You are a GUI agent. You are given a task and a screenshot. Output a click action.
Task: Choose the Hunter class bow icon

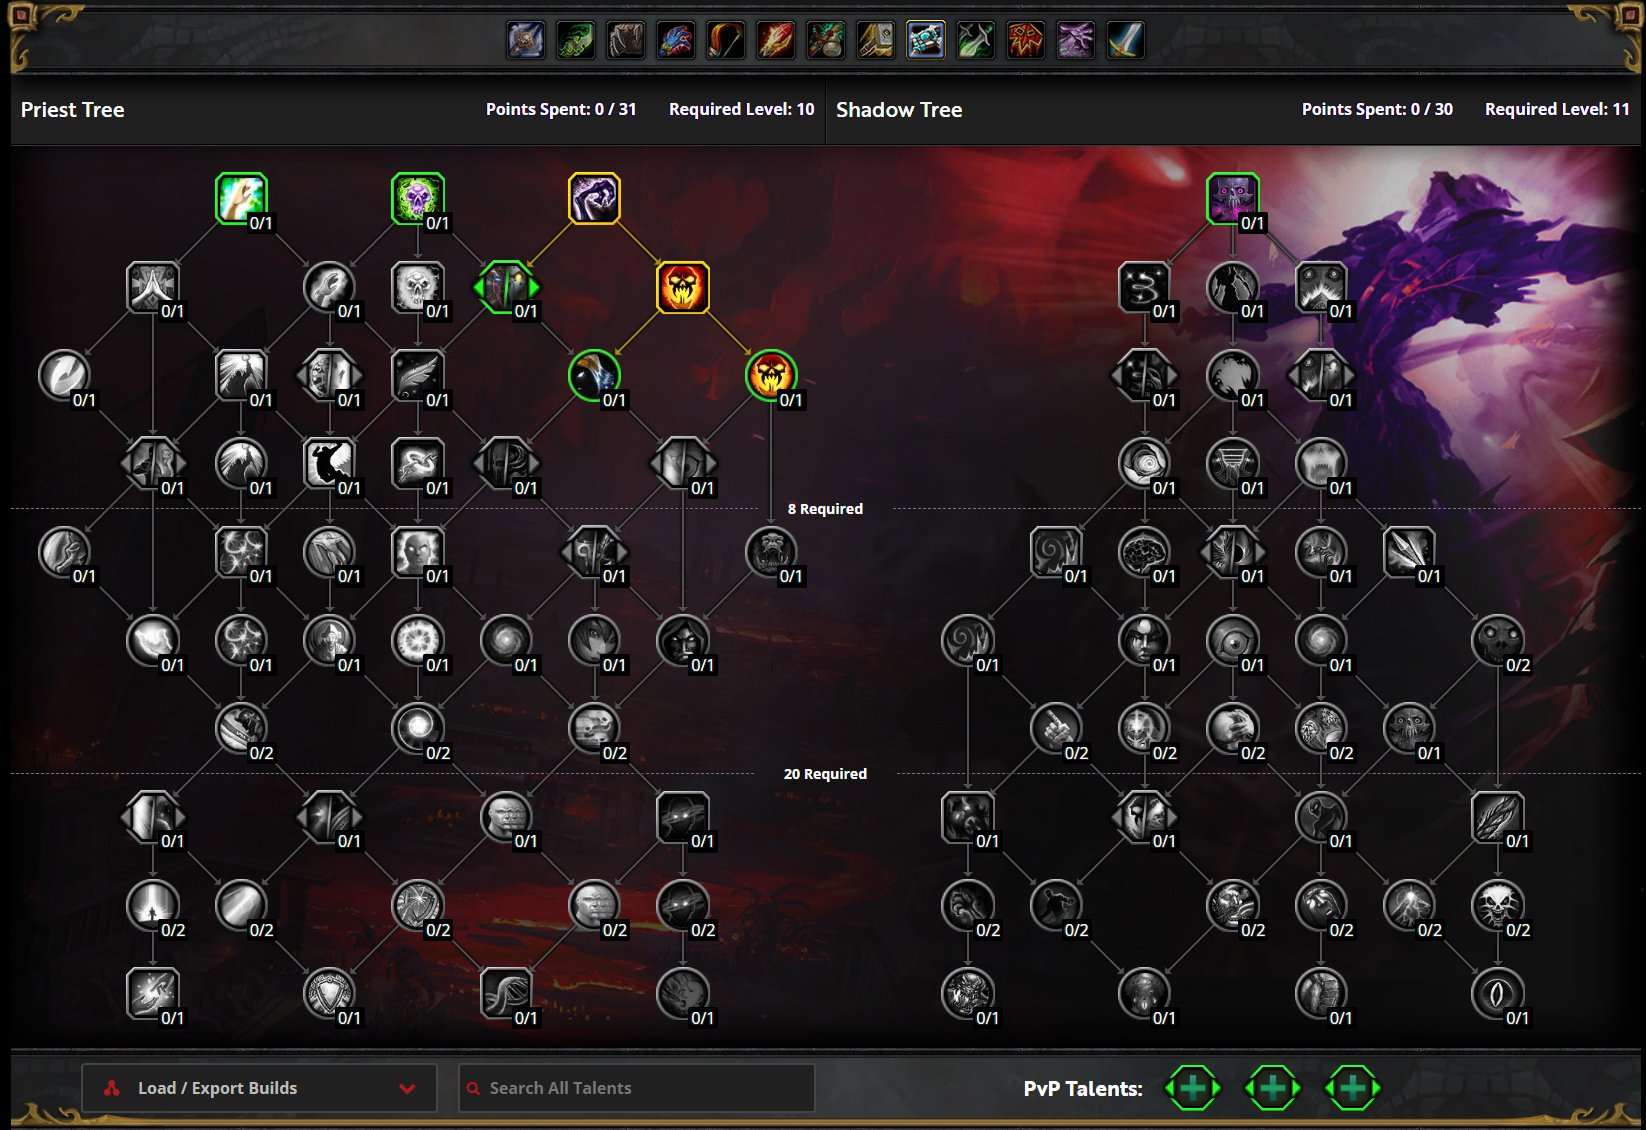[x=726, y=41]
